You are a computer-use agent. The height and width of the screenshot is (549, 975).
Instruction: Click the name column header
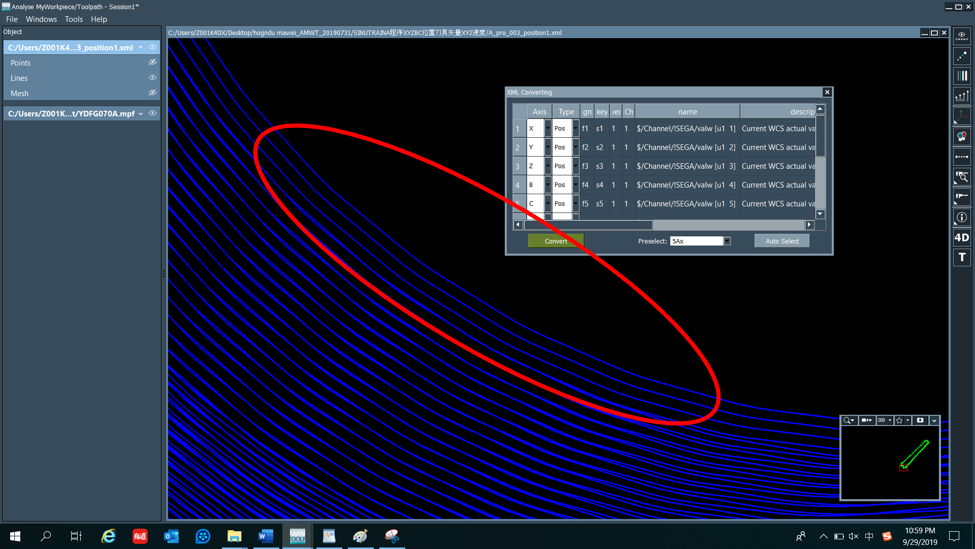687,111
